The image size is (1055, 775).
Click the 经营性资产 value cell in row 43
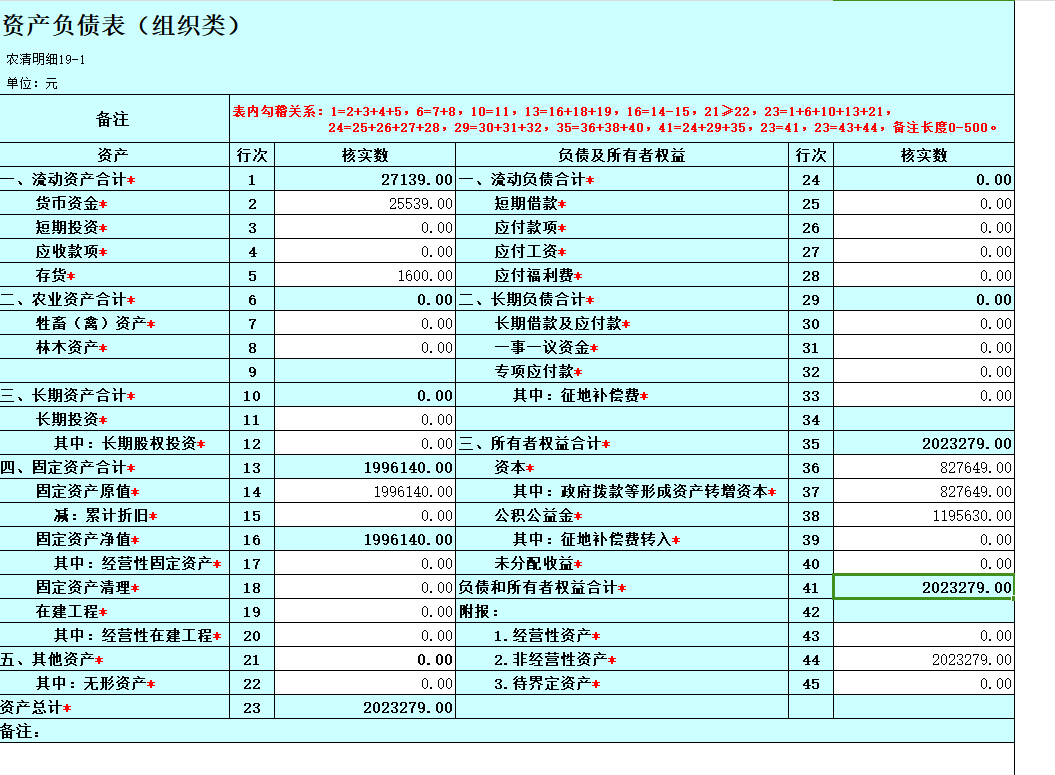(x=924, y=636)
